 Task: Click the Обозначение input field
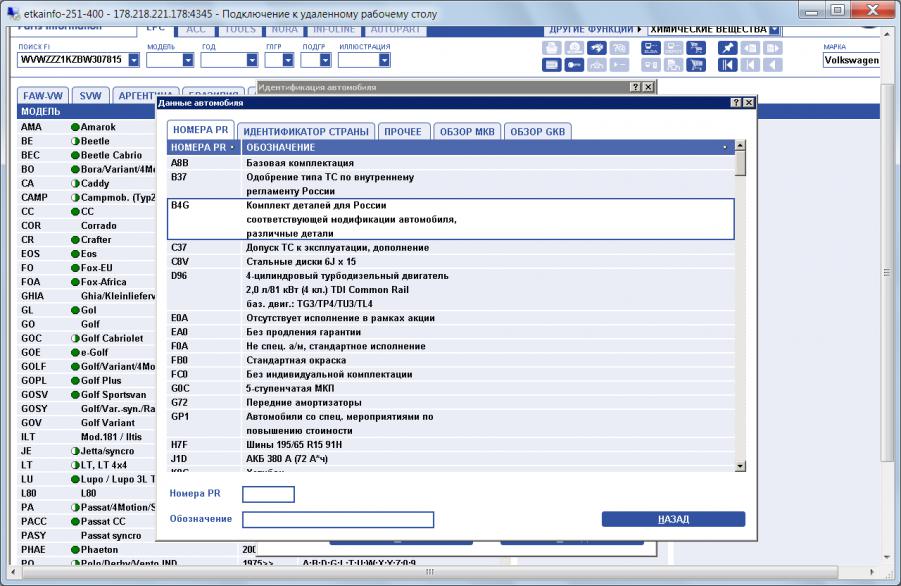pos(338,520)
